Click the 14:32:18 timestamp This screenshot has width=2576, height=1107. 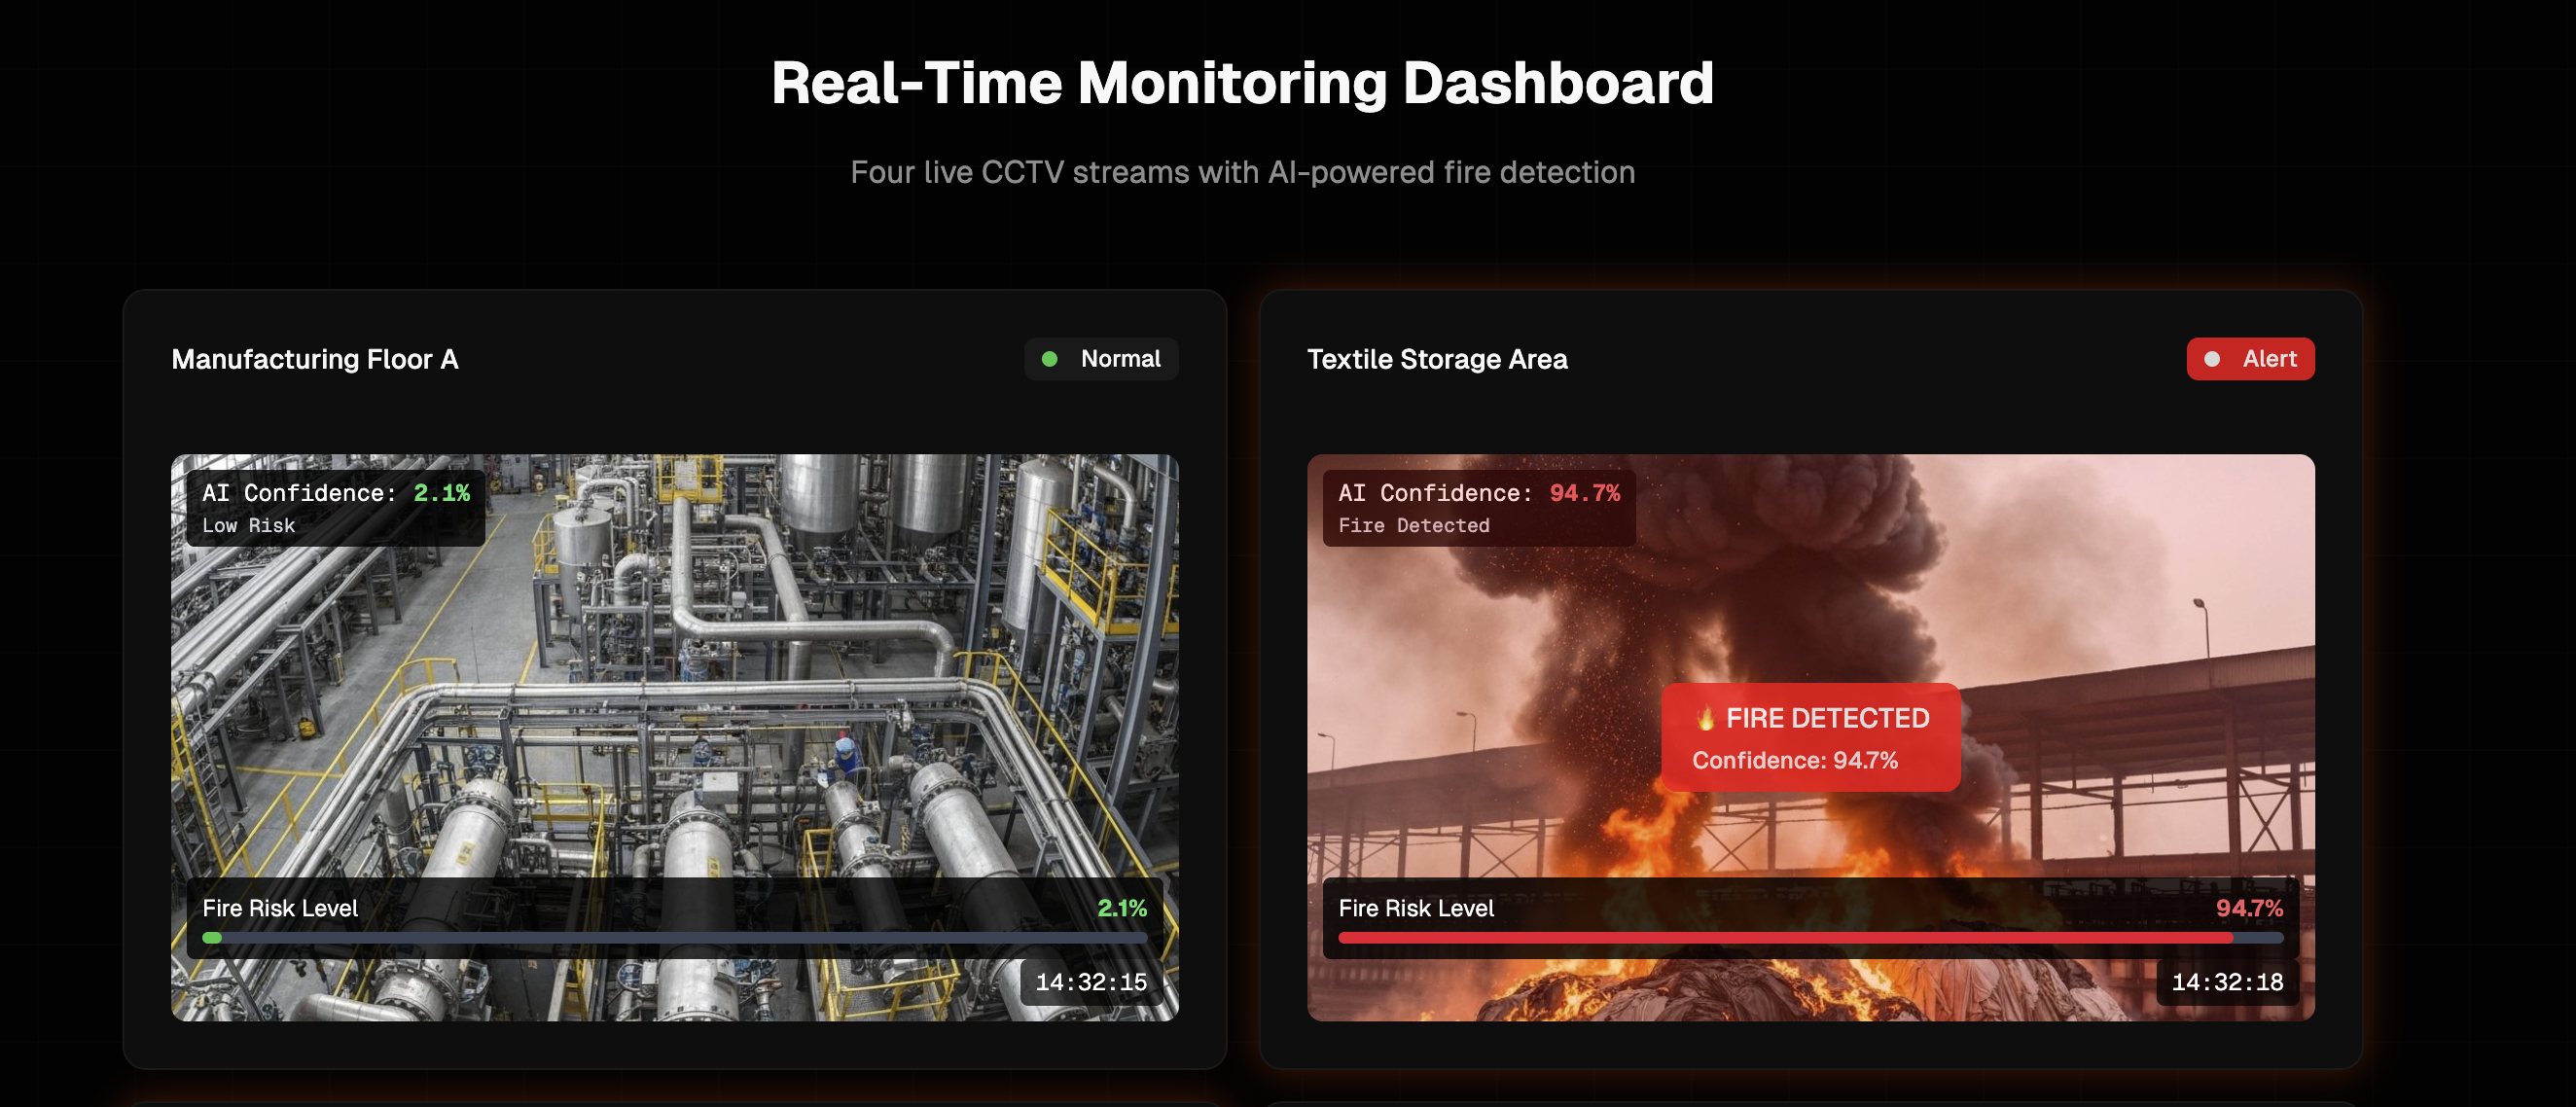[x=2227, y=982]
